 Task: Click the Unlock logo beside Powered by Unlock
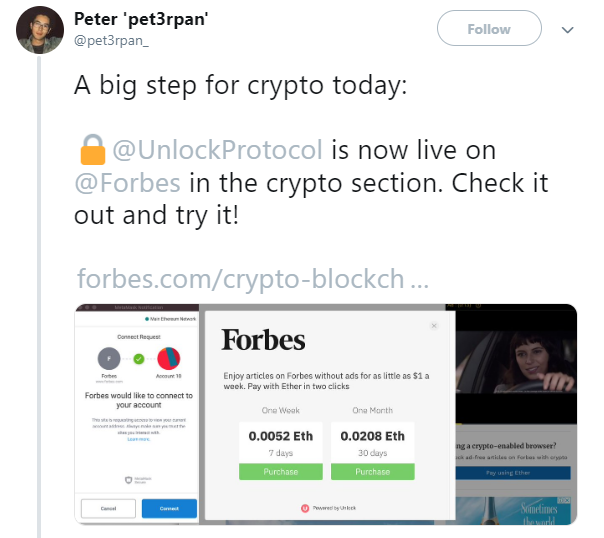[x=305, y=508]
